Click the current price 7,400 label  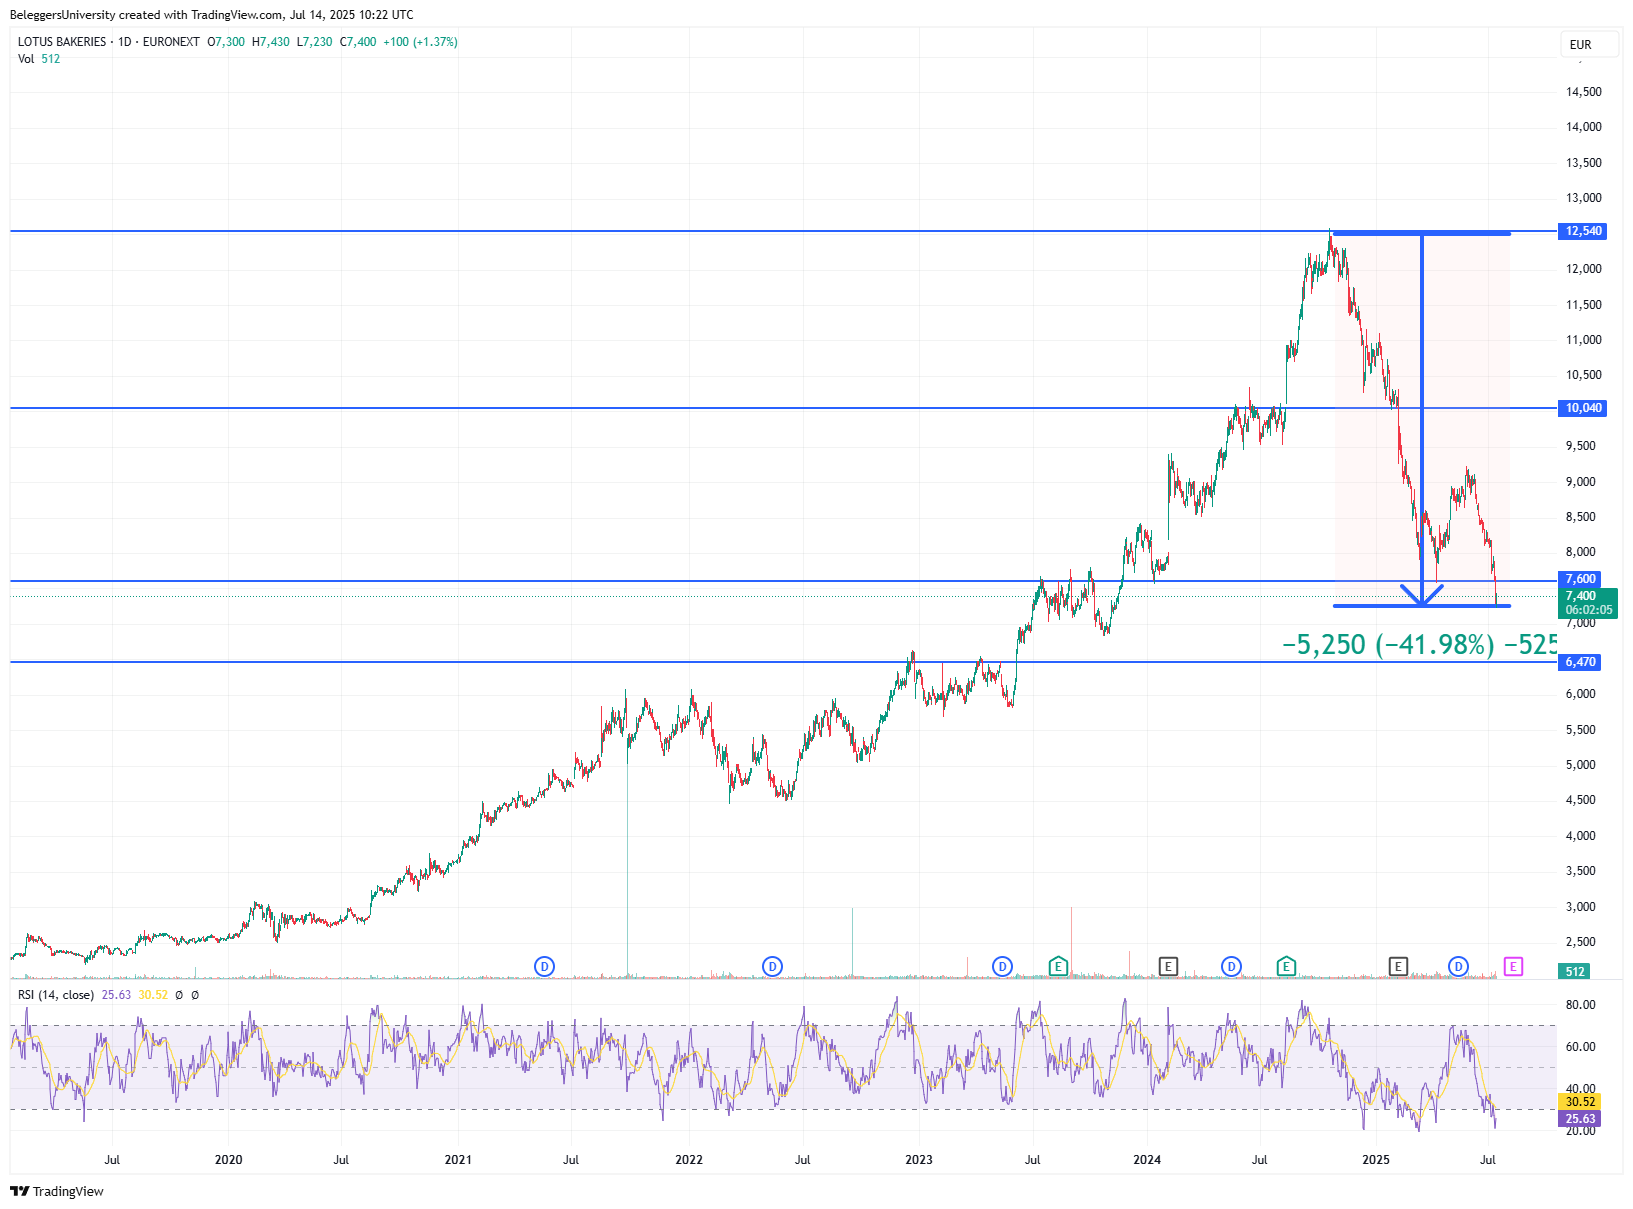(x=1581, y=596)
